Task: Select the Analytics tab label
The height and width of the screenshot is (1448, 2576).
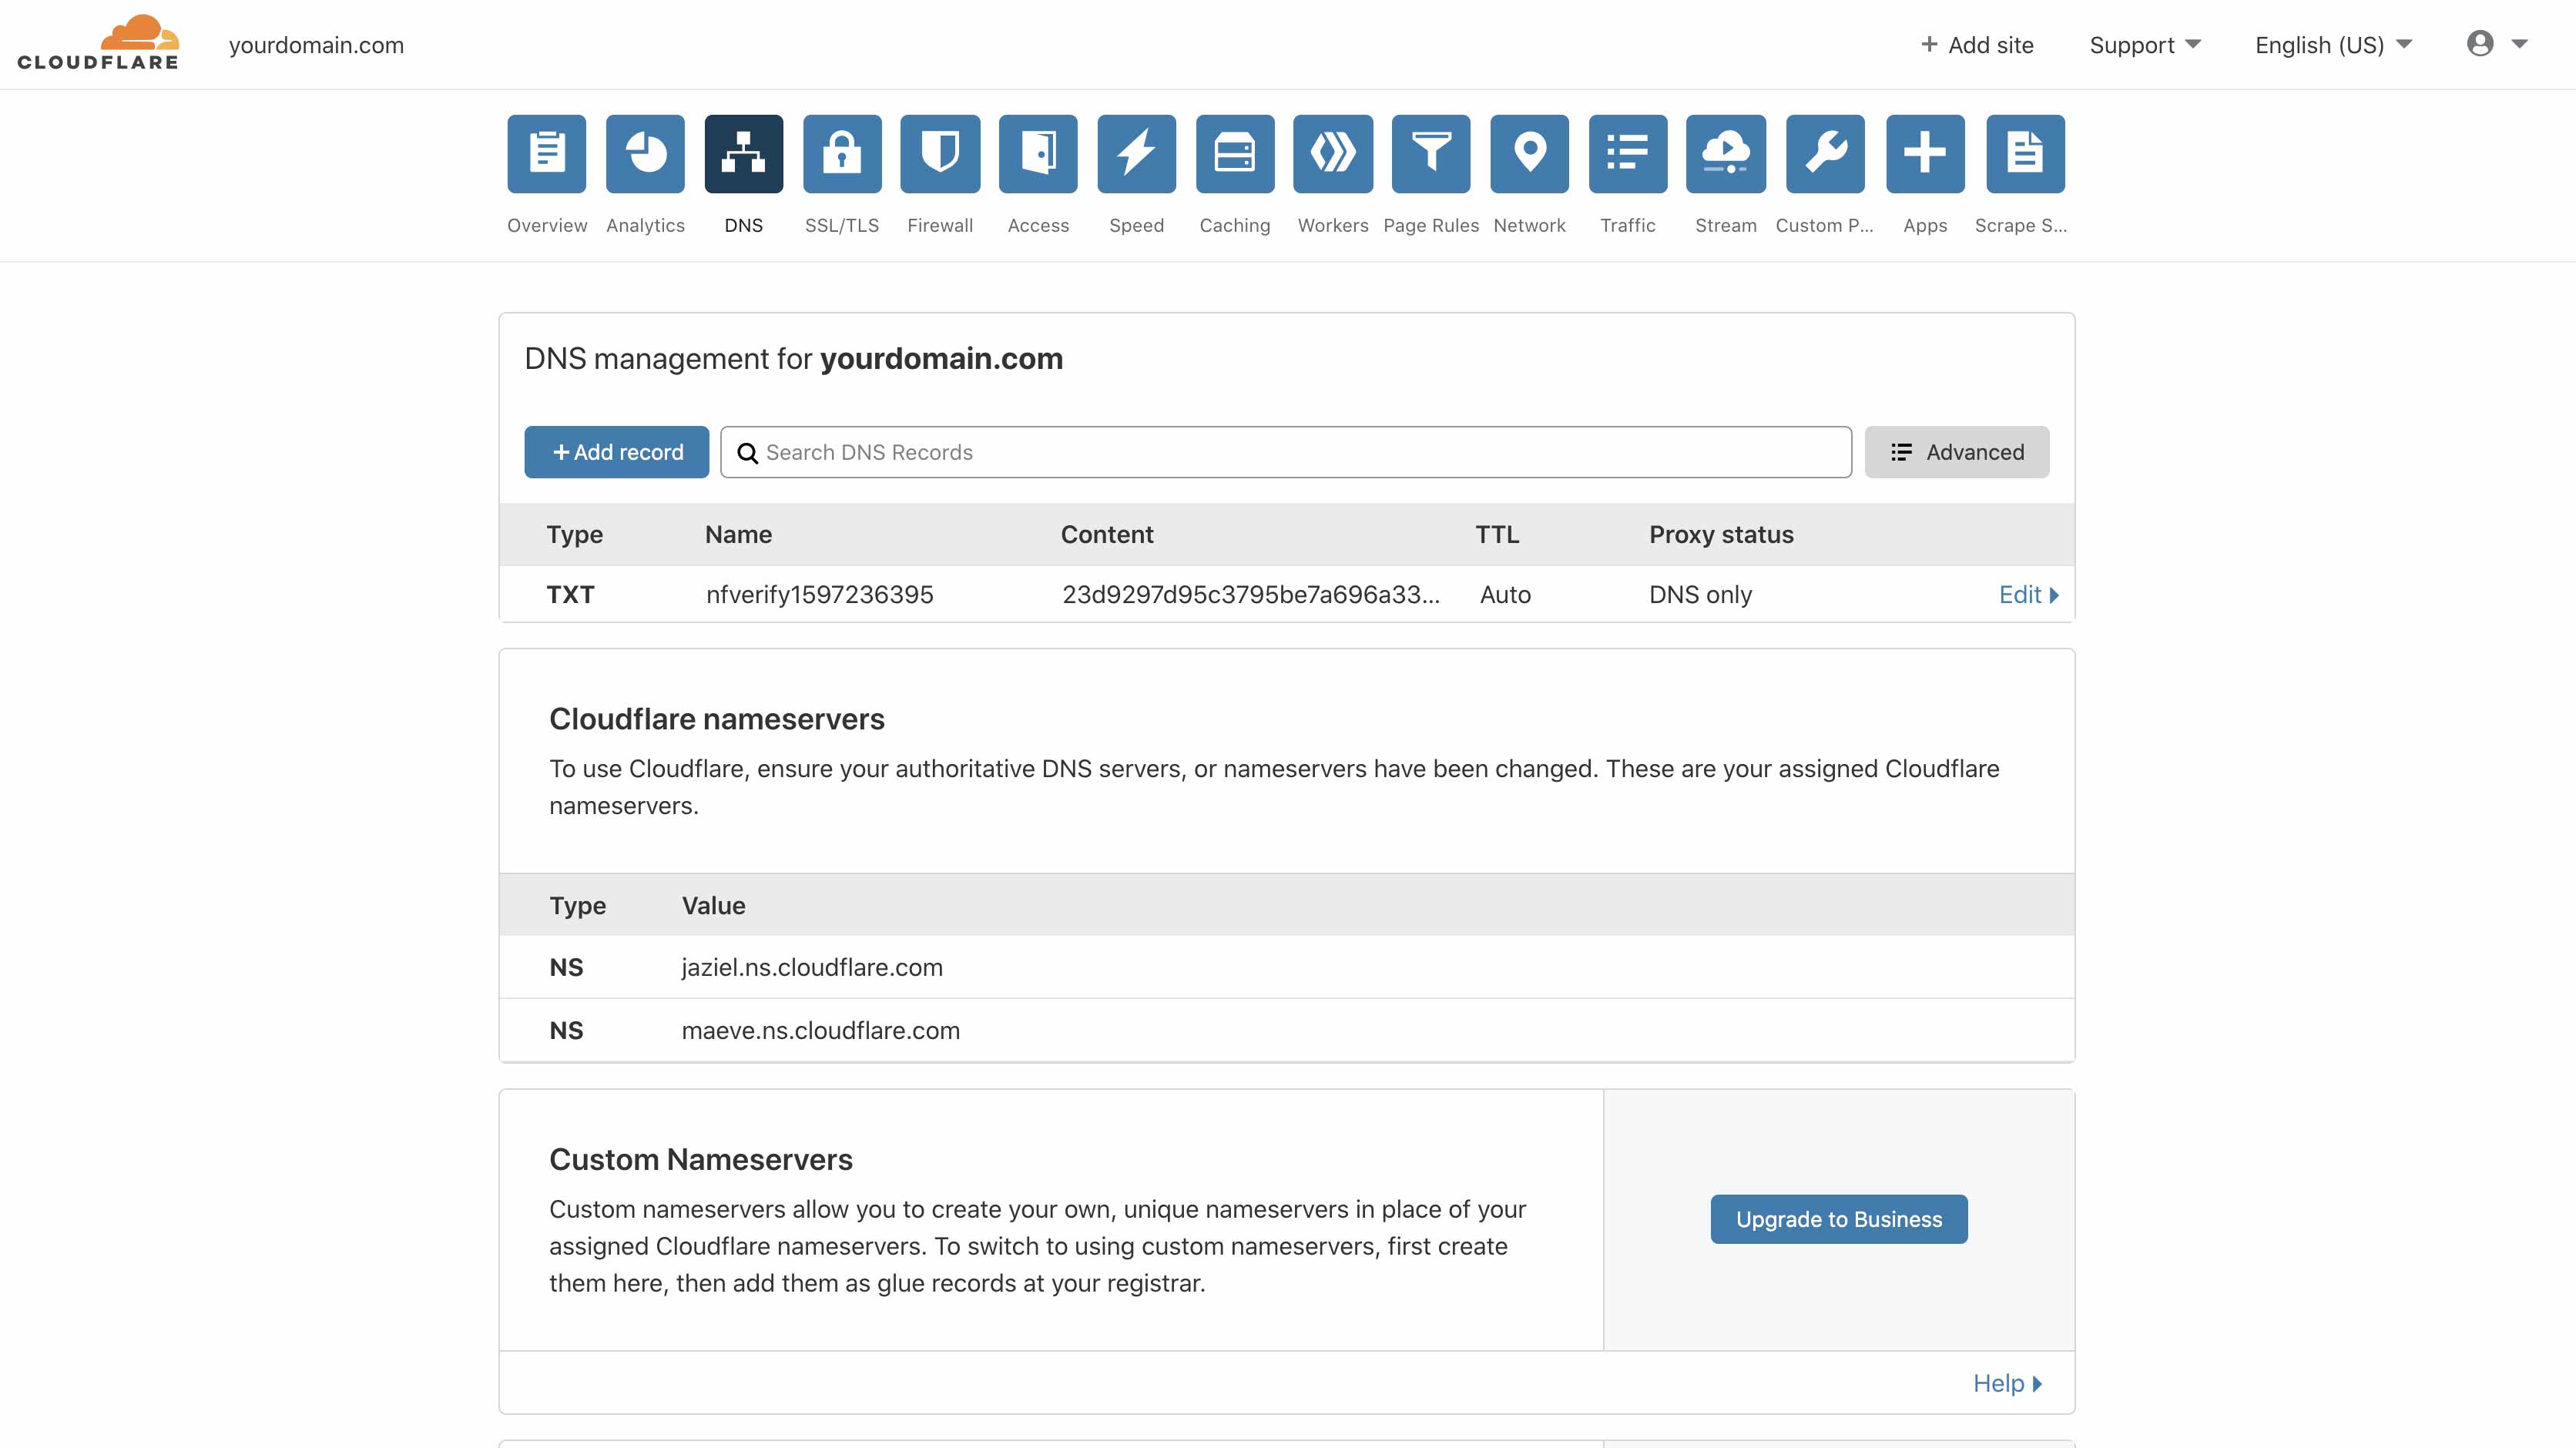Action: click(645, 226)
